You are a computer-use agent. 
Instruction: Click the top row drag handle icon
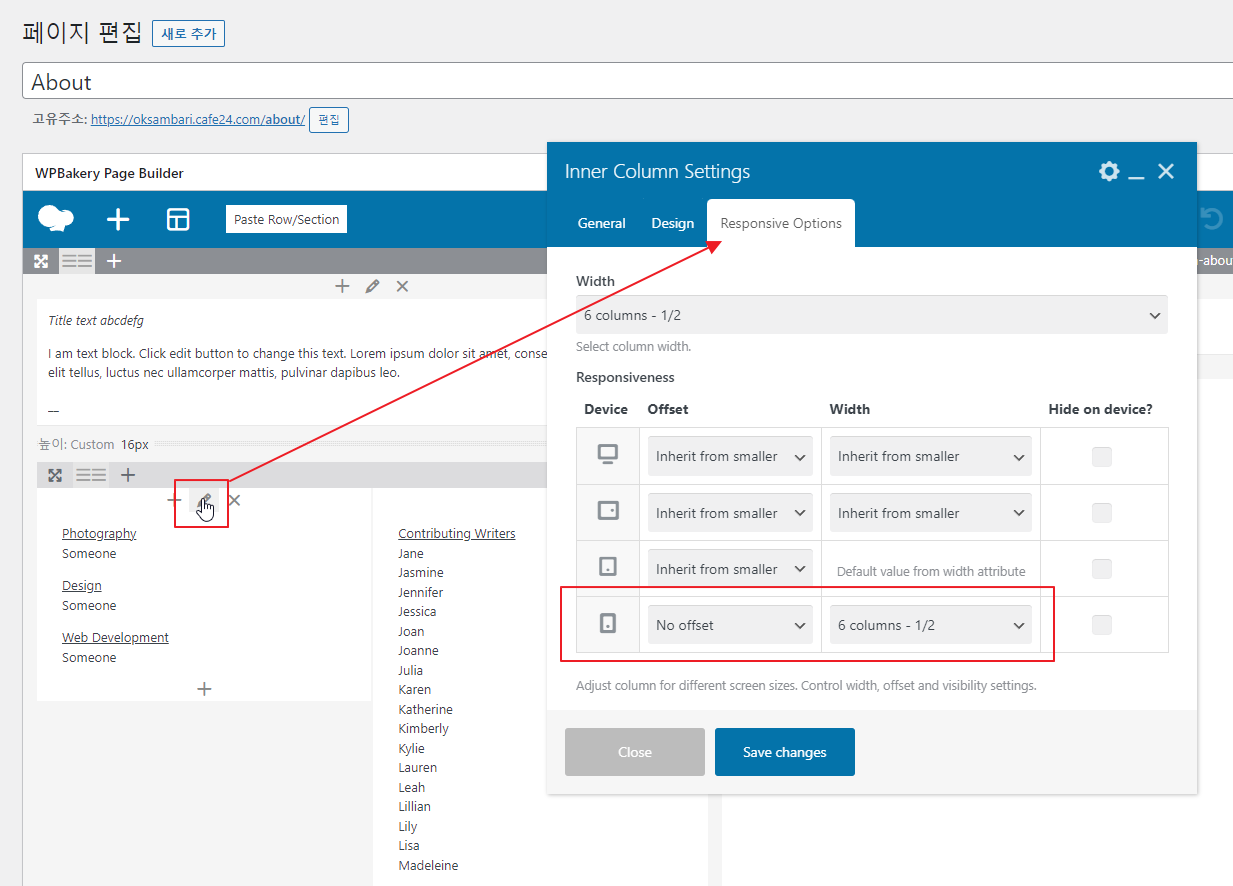(x=41, y=261)
